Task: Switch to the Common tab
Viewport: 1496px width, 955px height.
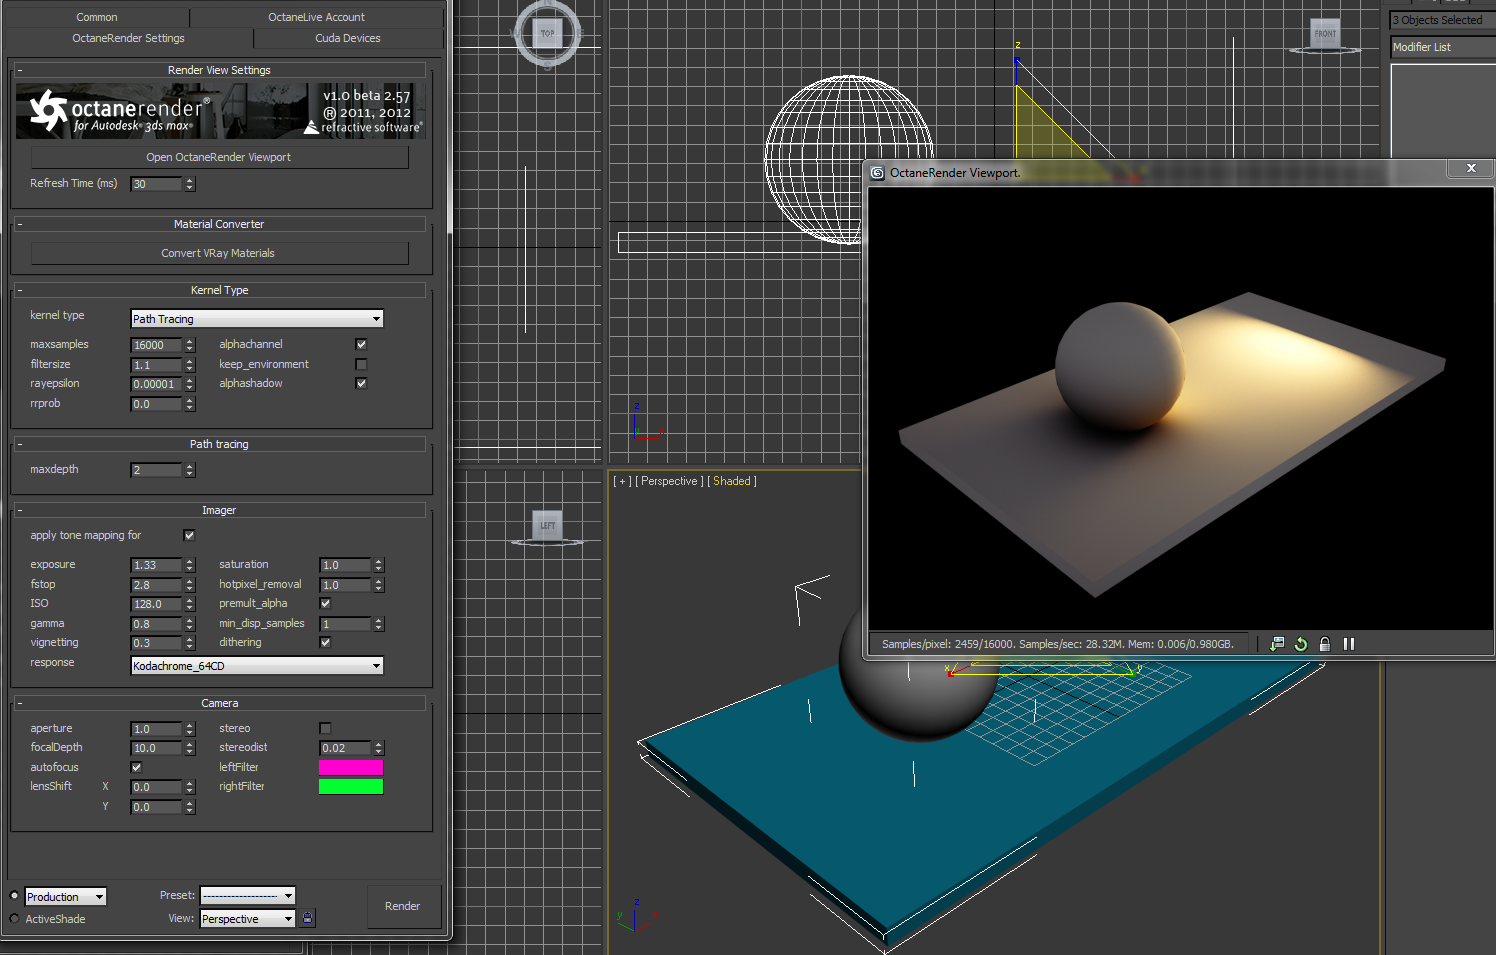Action: [97, 17]
